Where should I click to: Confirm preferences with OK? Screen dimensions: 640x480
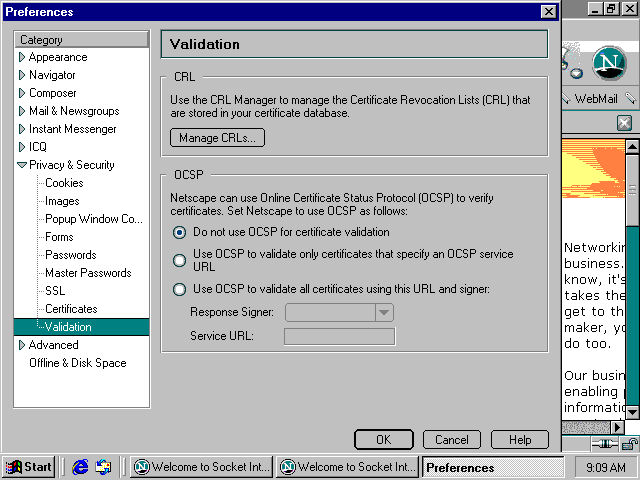(x=384, y=440)
